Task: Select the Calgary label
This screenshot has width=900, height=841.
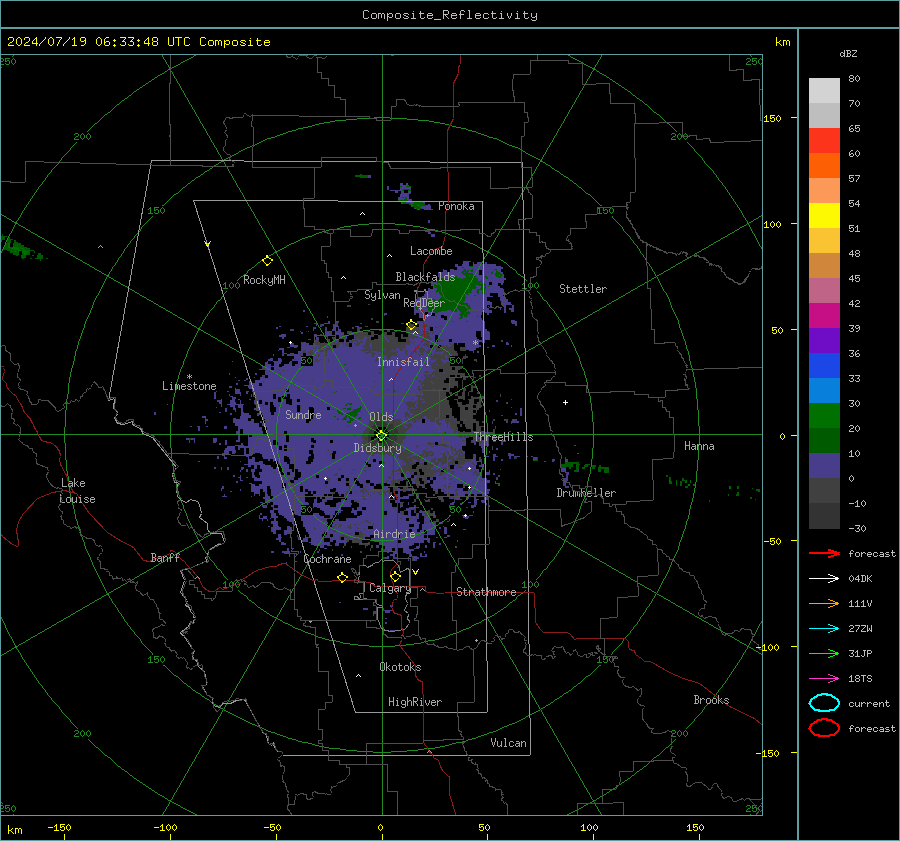Action: 390,588
